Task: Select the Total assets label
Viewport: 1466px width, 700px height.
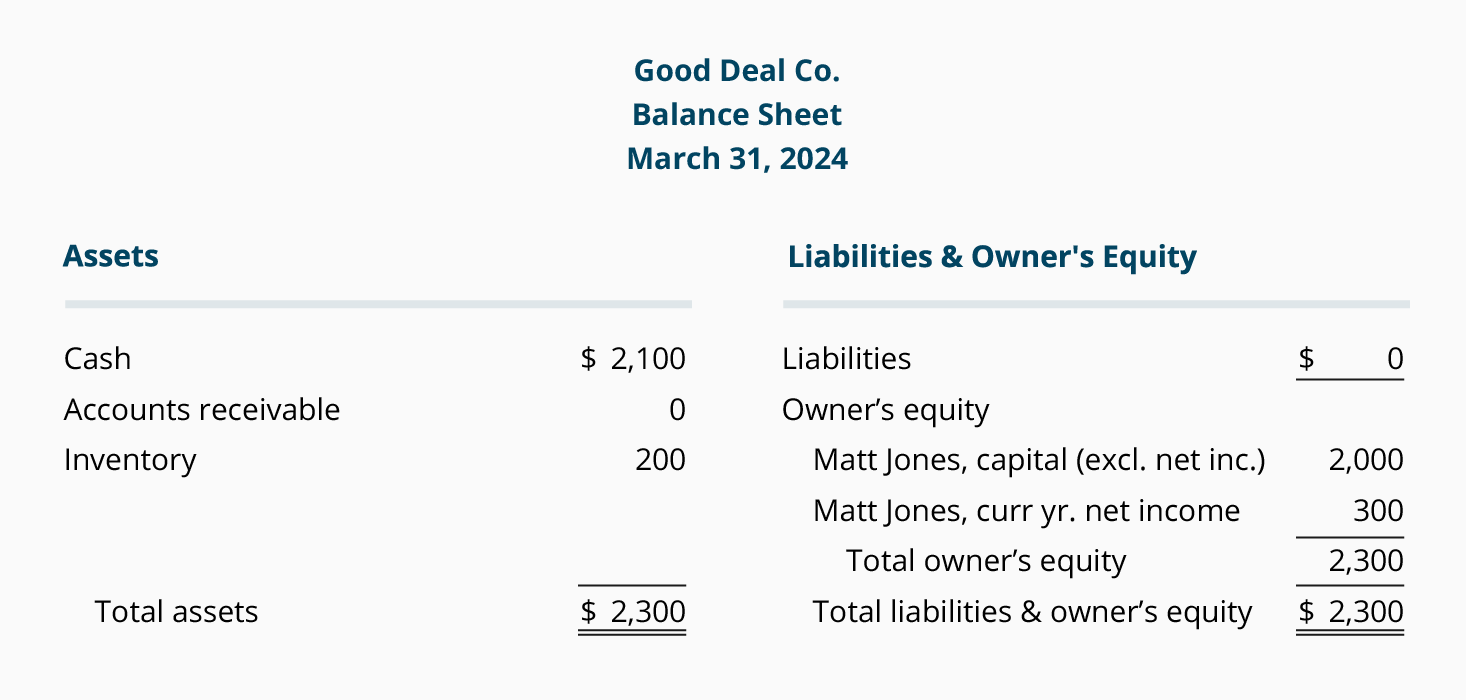Action: point(176,612)
